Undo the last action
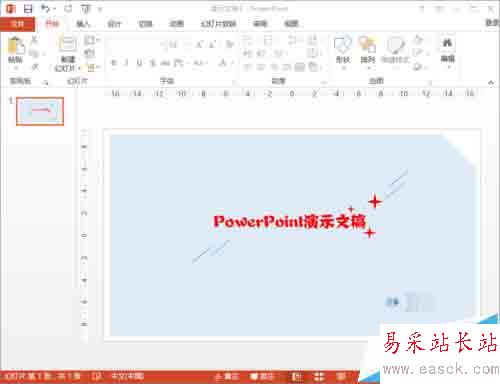Screen dimensions: 500x384 [45, 9]
